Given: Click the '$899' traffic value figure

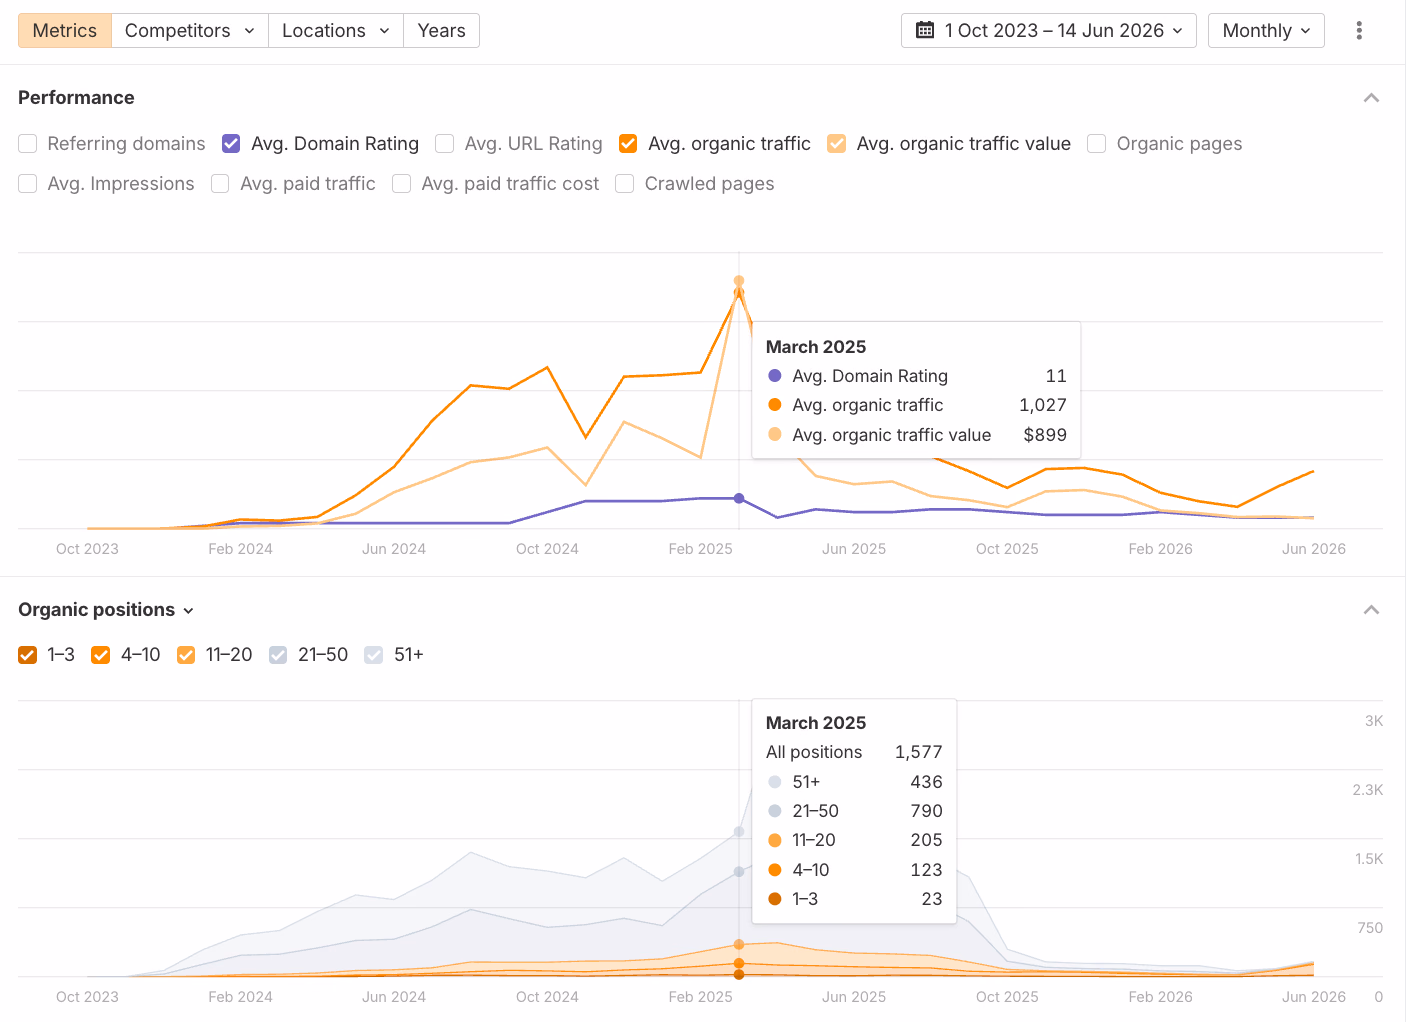Looking at the screenshot, I should click(x=1045, y=435).
